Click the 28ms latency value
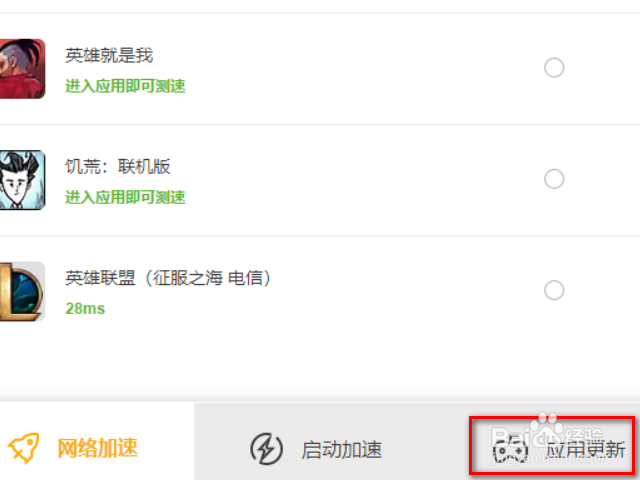The height and width of the screenshot is (480, 640). (85, 309)
